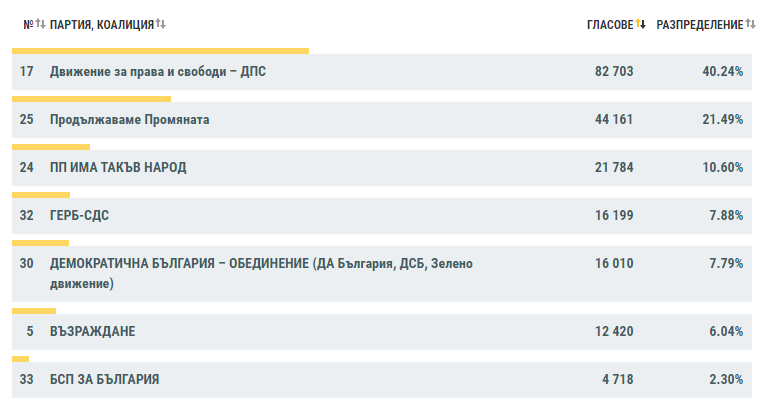Image resolution: width=770 pixels, height=402 pixels.
Task: Click percentage 40.24%
Action: pos(722,72)
